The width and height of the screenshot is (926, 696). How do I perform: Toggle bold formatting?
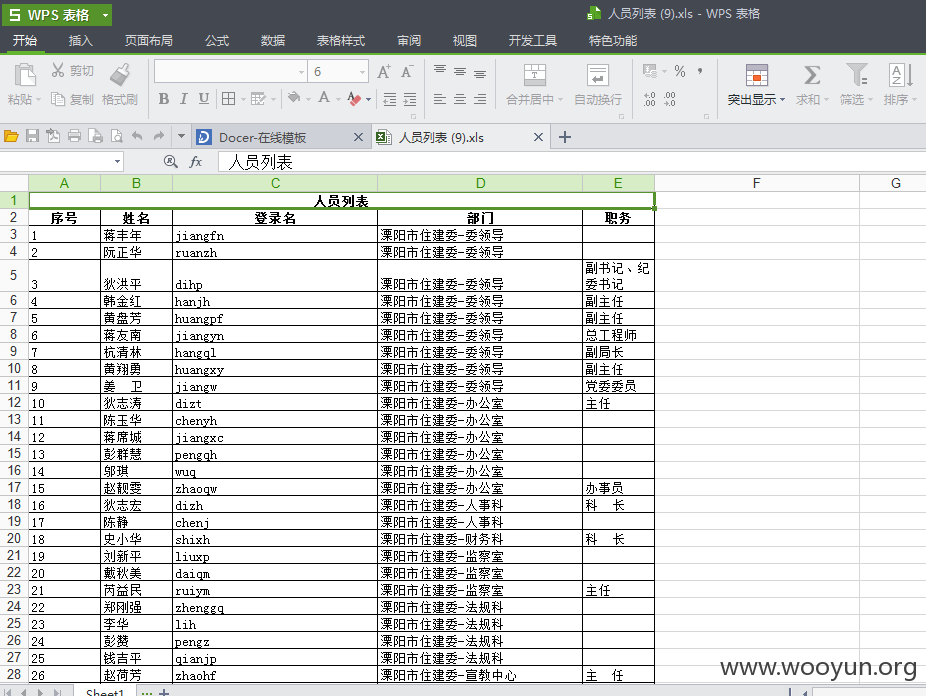[162, 96]
